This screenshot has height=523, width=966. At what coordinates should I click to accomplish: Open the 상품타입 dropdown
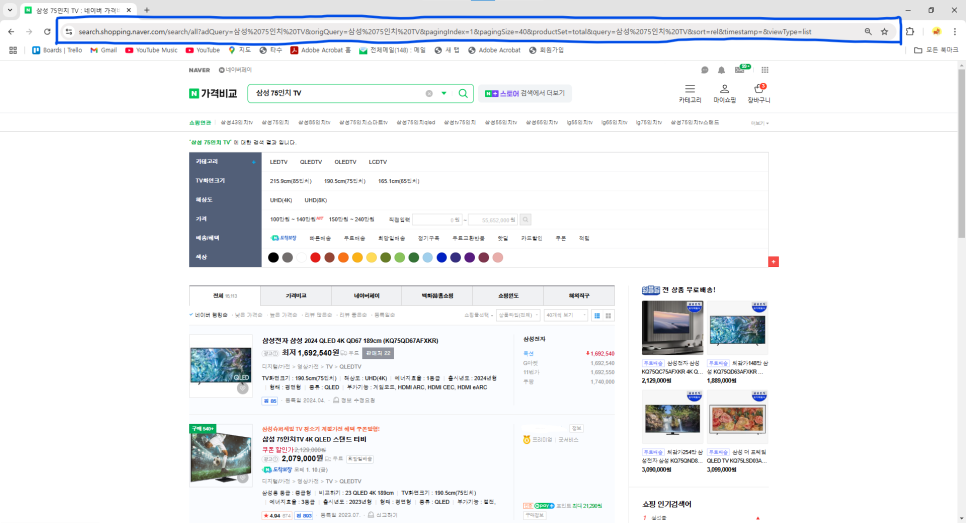[x=518, y=315]
